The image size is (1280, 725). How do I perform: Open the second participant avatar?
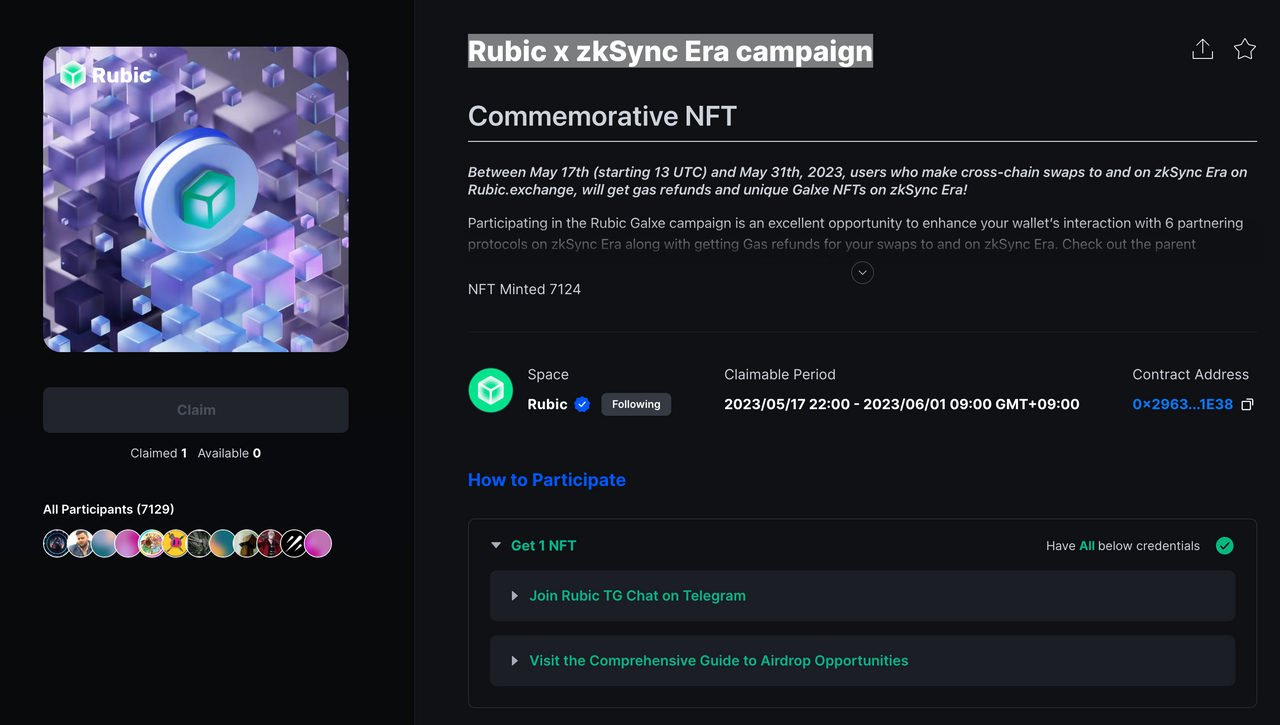[81, 543]
